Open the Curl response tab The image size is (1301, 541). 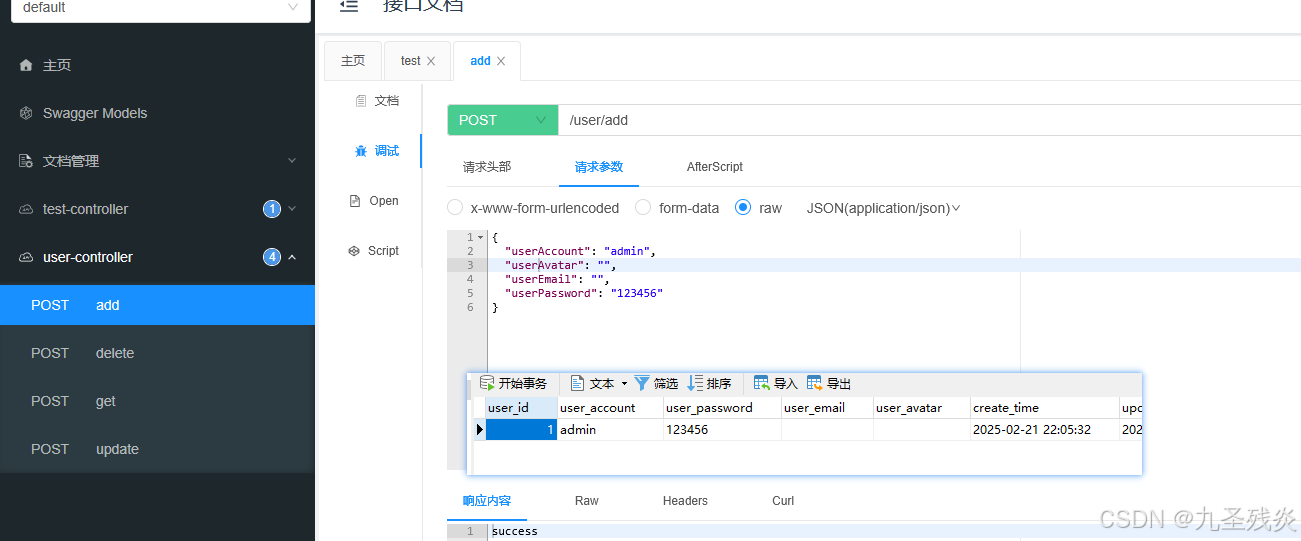(783, 501)
